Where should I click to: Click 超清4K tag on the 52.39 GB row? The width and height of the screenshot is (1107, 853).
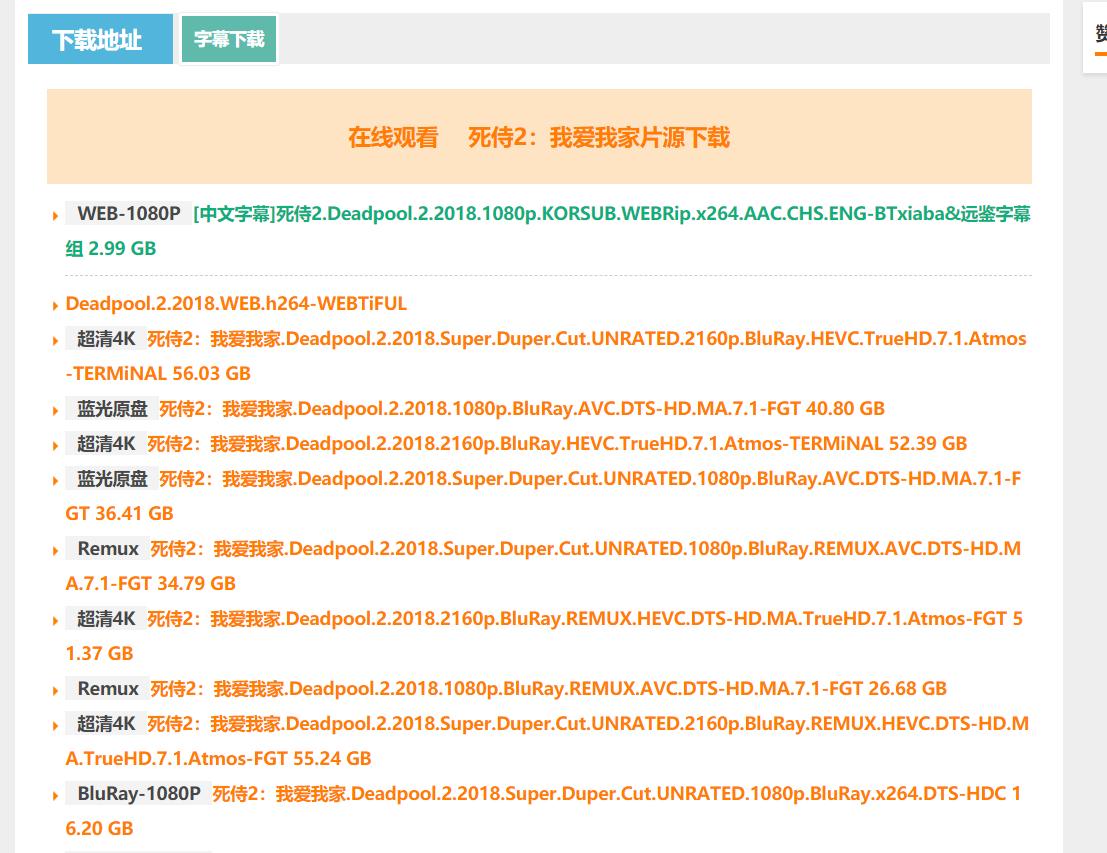click(106, 443)
